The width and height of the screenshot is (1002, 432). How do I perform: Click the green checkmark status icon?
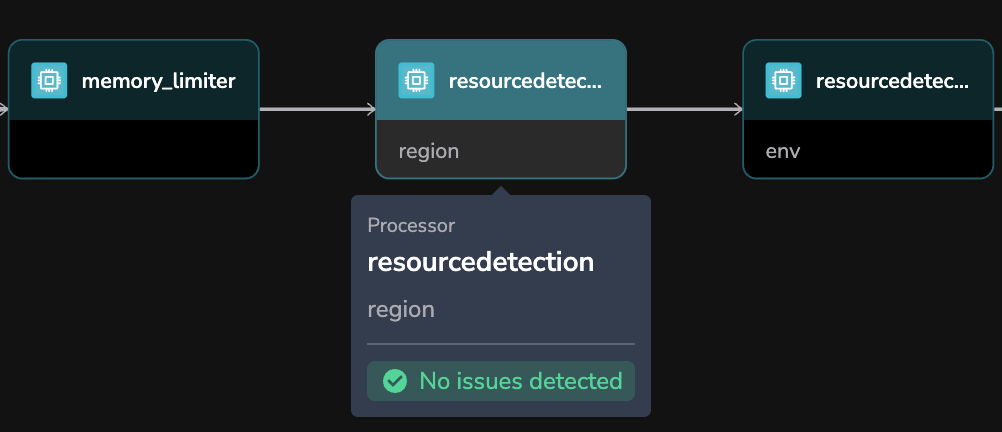[395, 381]
